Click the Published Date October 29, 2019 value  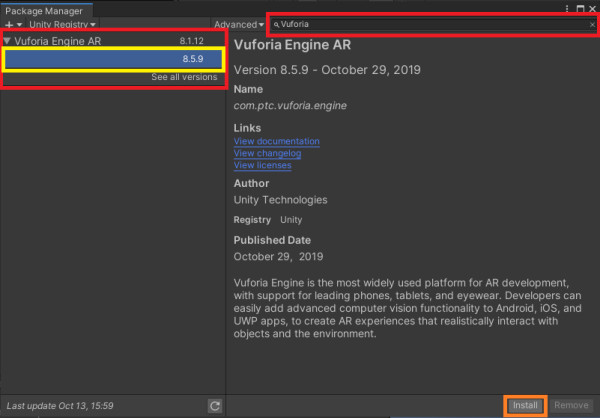[278, 256]
